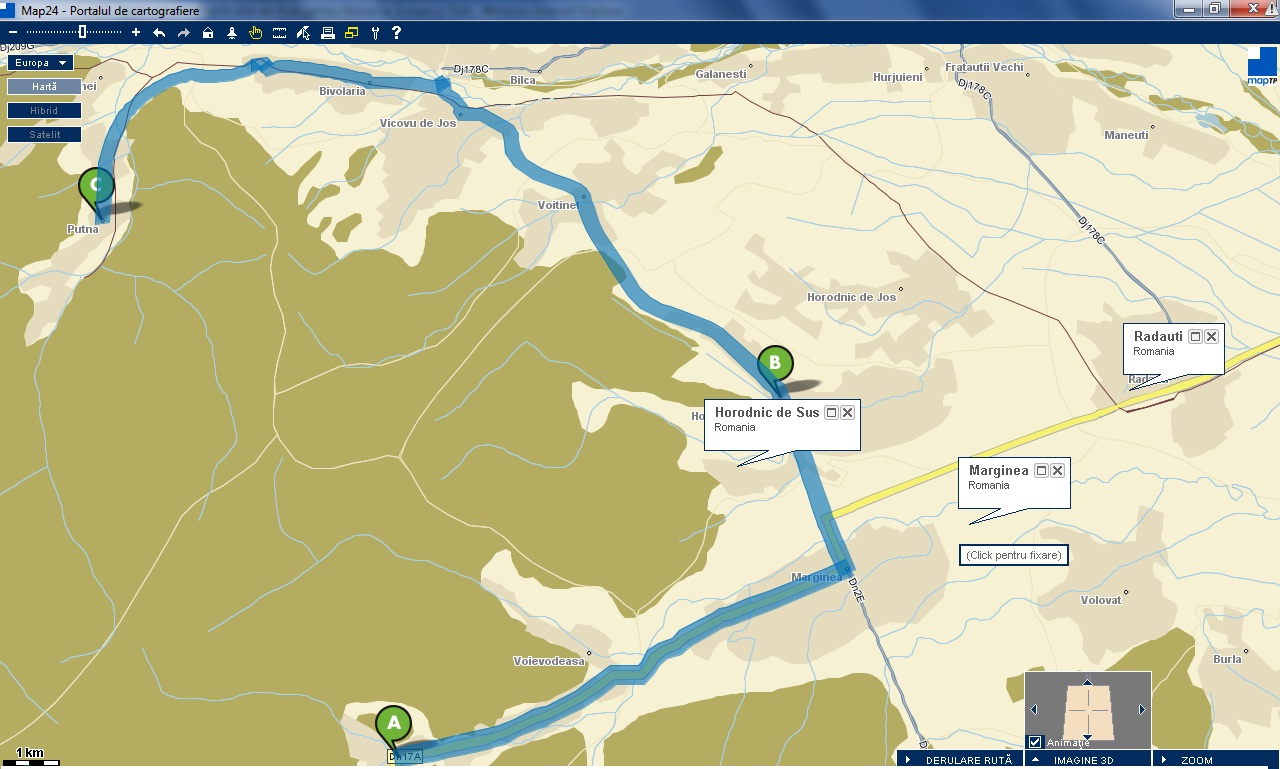The image size is (1280, 769).
Task: Click the zoom in plus icon
Action: coord(136,32)
